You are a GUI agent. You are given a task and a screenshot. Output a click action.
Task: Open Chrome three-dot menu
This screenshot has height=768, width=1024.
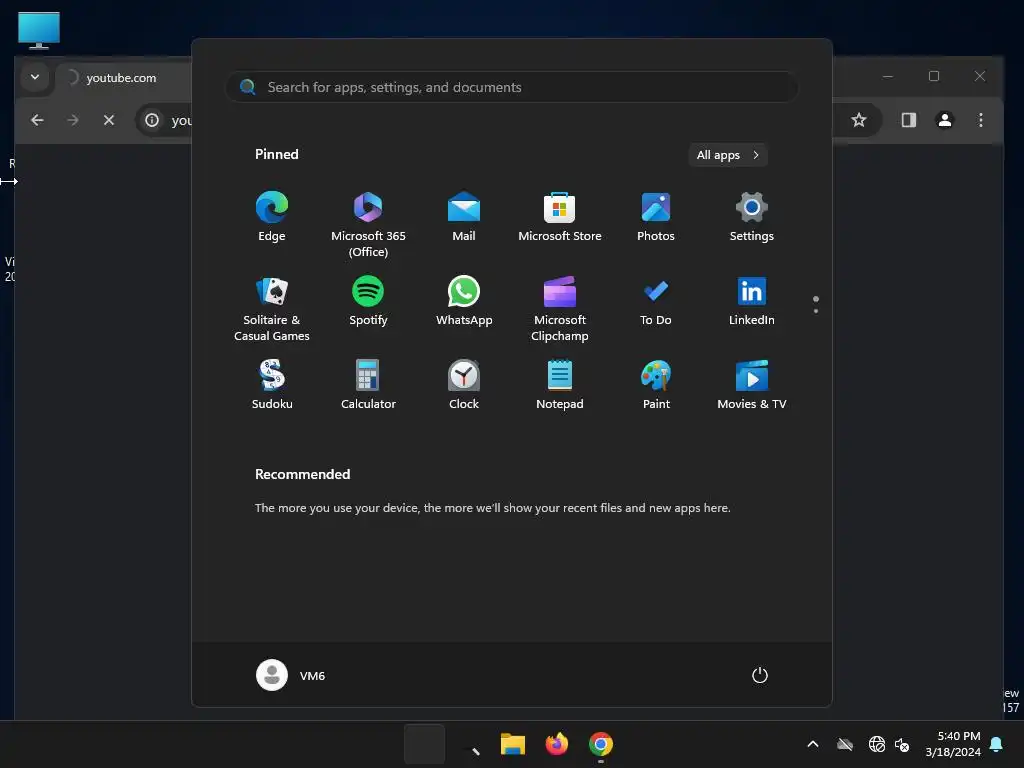[x=980, y=120]
